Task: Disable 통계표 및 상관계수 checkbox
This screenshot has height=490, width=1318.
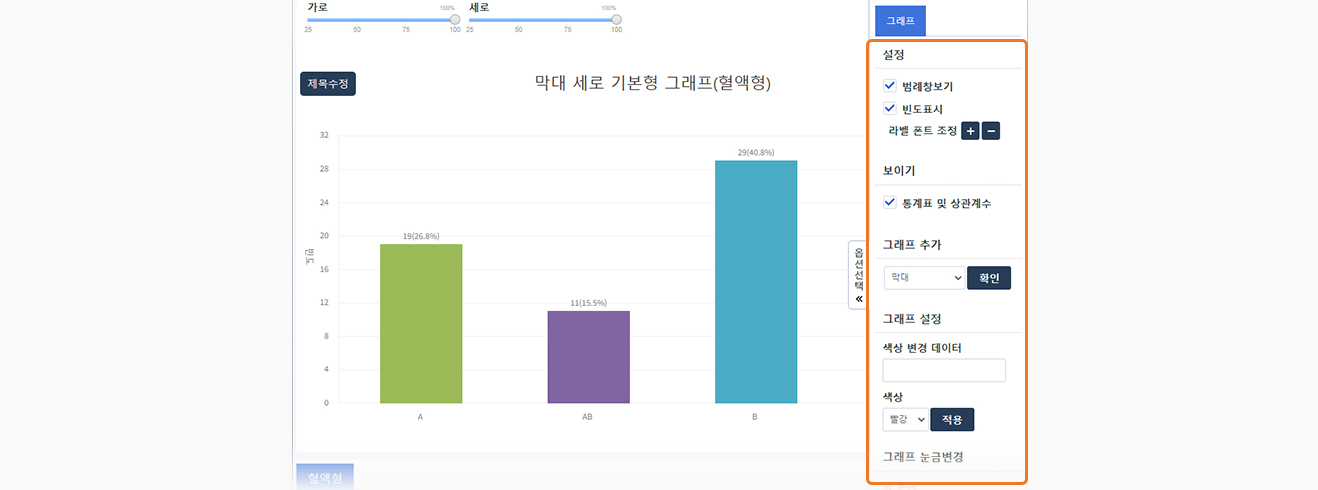Action: click(890, 203)
